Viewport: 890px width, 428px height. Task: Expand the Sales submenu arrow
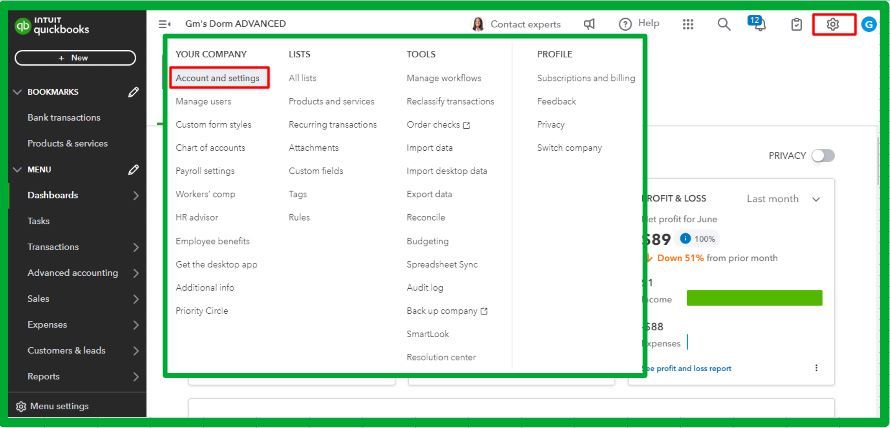coord(136,299)
